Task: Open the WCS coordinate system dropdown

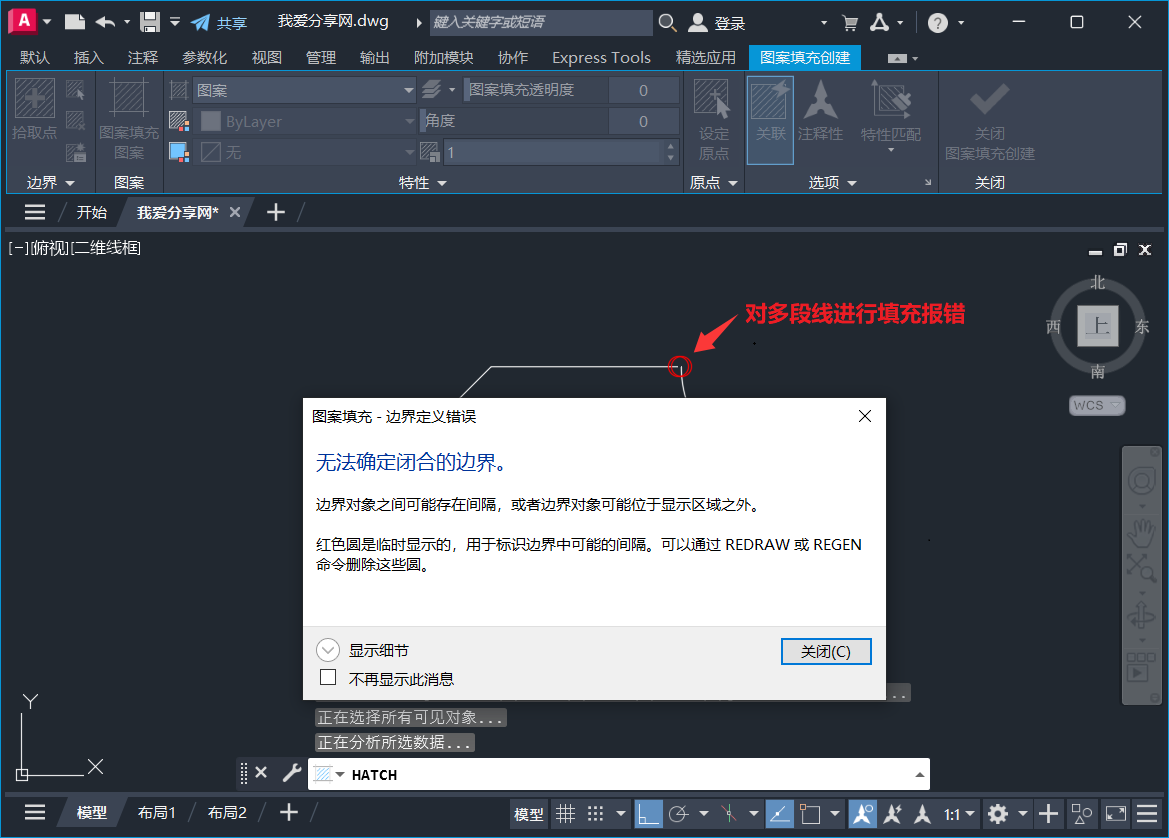Action: [x=1097, y=404]
